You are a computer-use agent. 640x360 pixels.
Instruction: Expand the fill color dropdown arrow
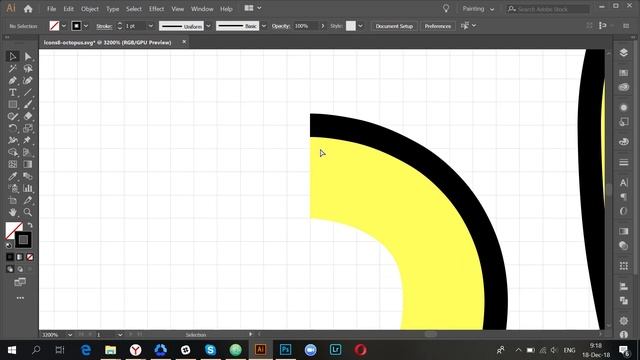[64, 26]
